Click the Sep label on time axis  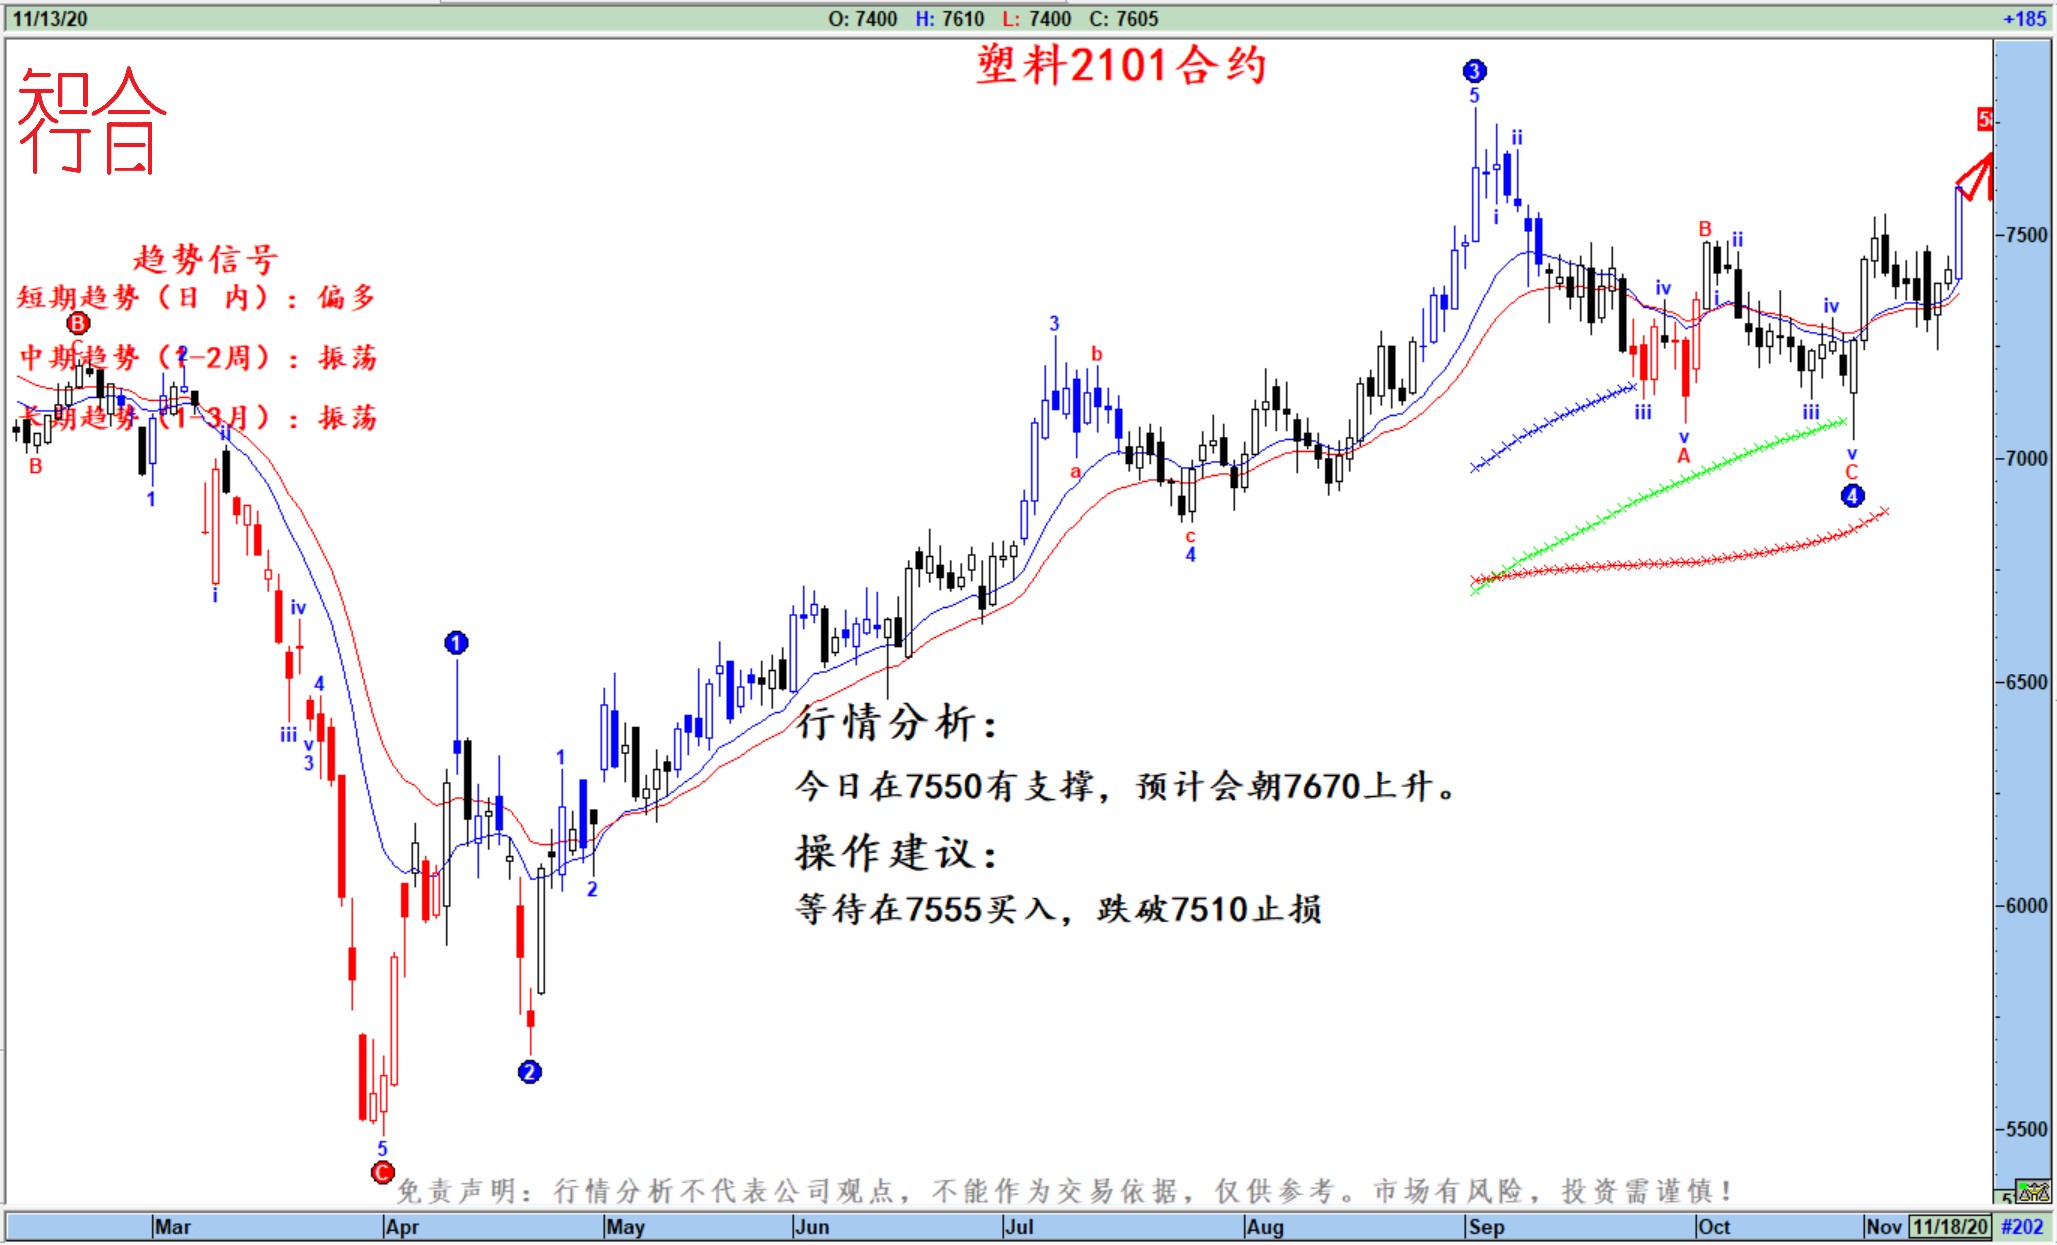(1486, 1226)
